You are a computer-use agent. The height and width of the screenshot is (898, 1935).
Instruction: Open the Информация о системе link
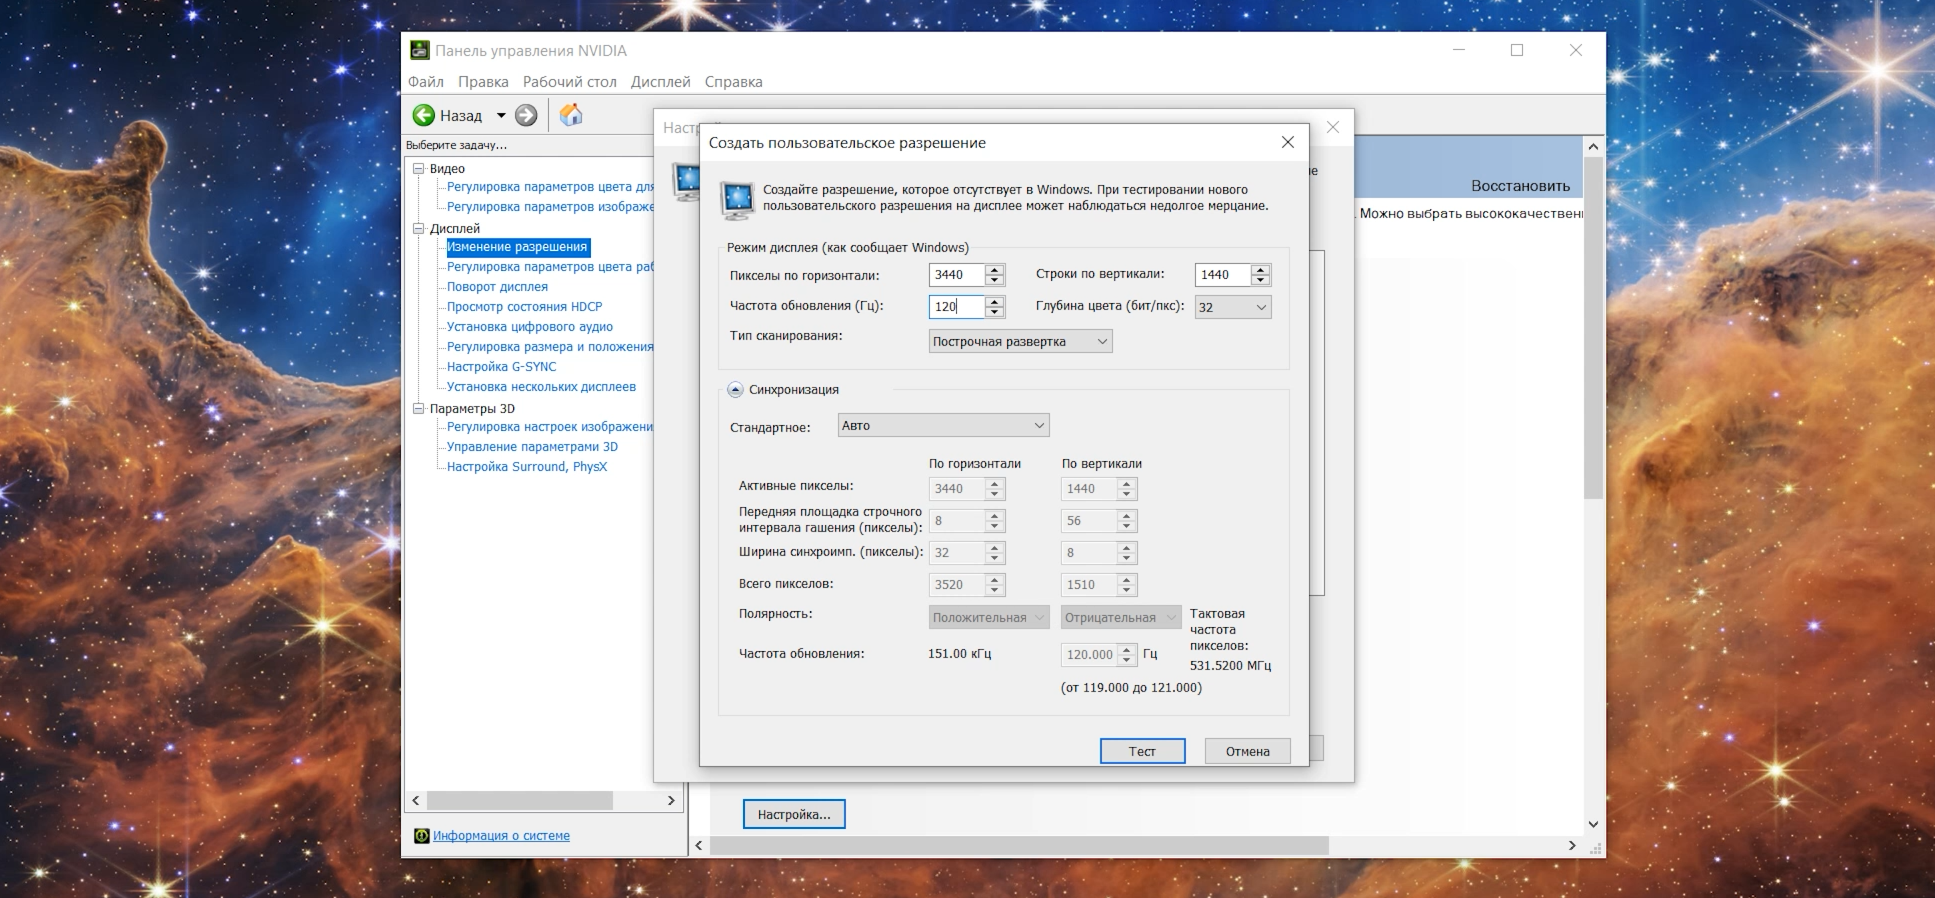click(x=501, y=836)
